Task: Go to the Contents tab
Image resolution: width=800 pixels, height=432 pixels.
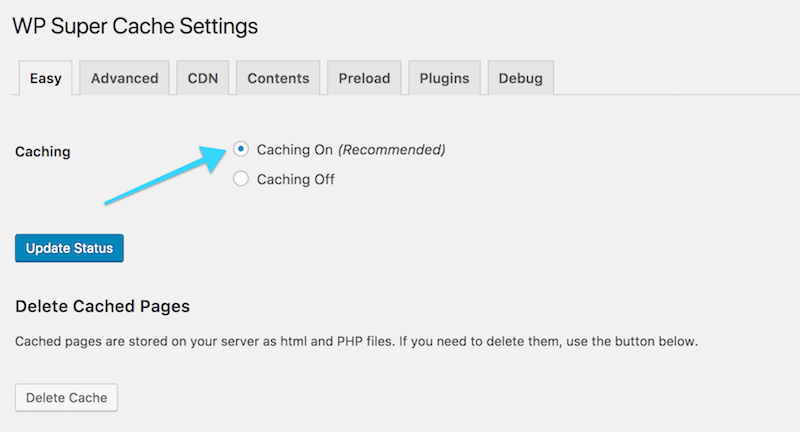Action: [x=278, y=78]
